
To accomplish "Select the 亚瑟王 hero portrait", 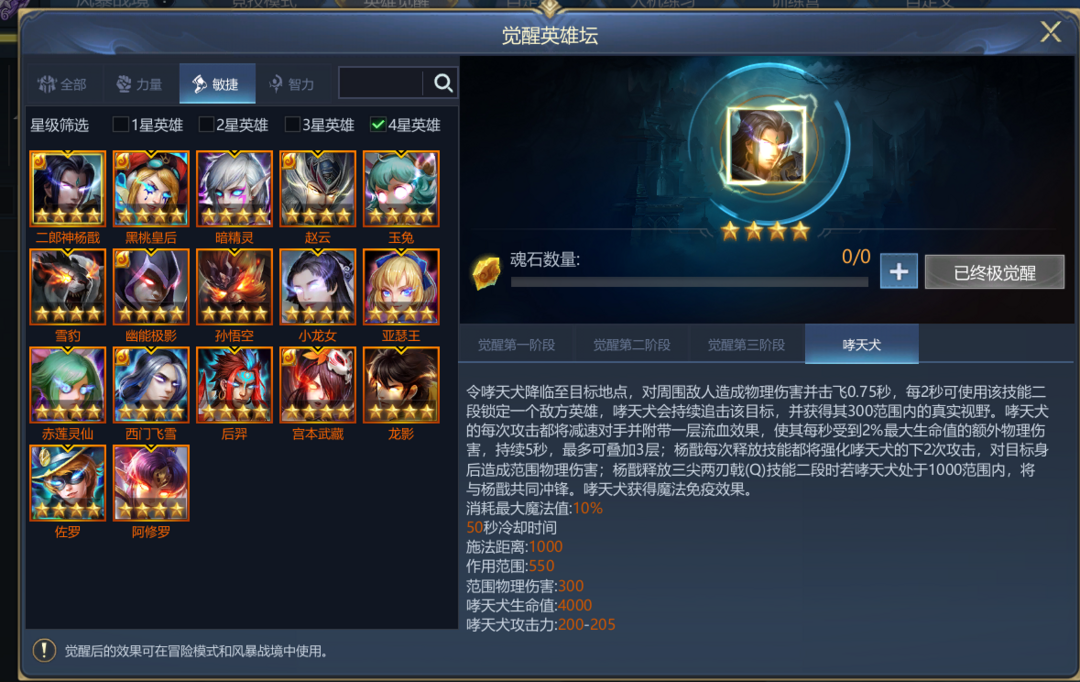I will (x=401, y=287).
